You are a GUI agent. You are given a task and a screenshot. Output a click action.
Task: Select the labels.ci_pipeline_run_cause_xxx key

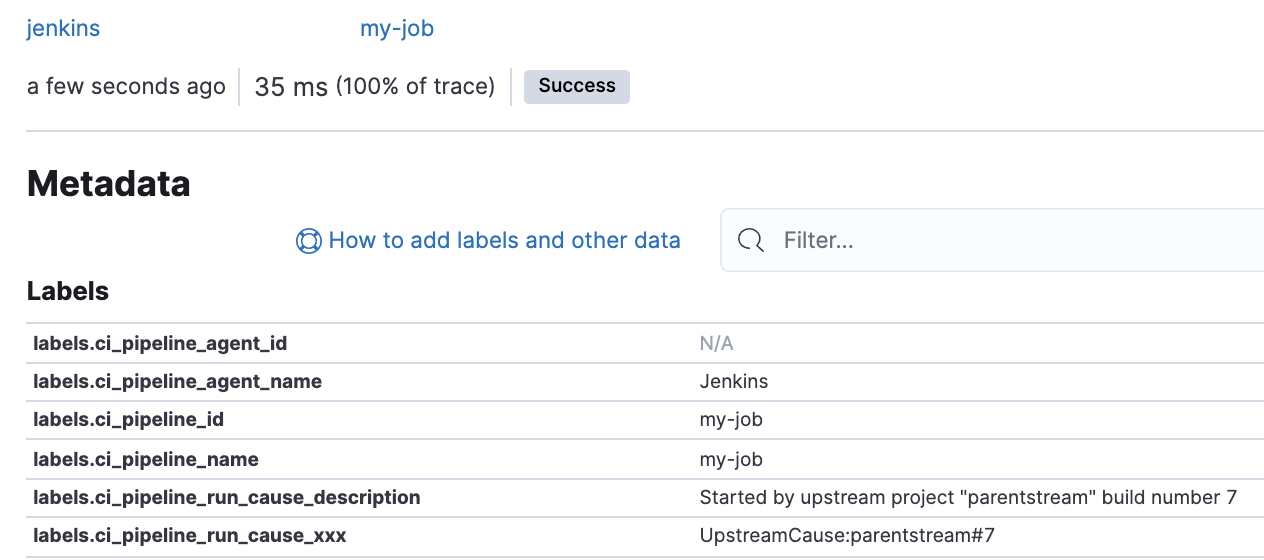189,536
